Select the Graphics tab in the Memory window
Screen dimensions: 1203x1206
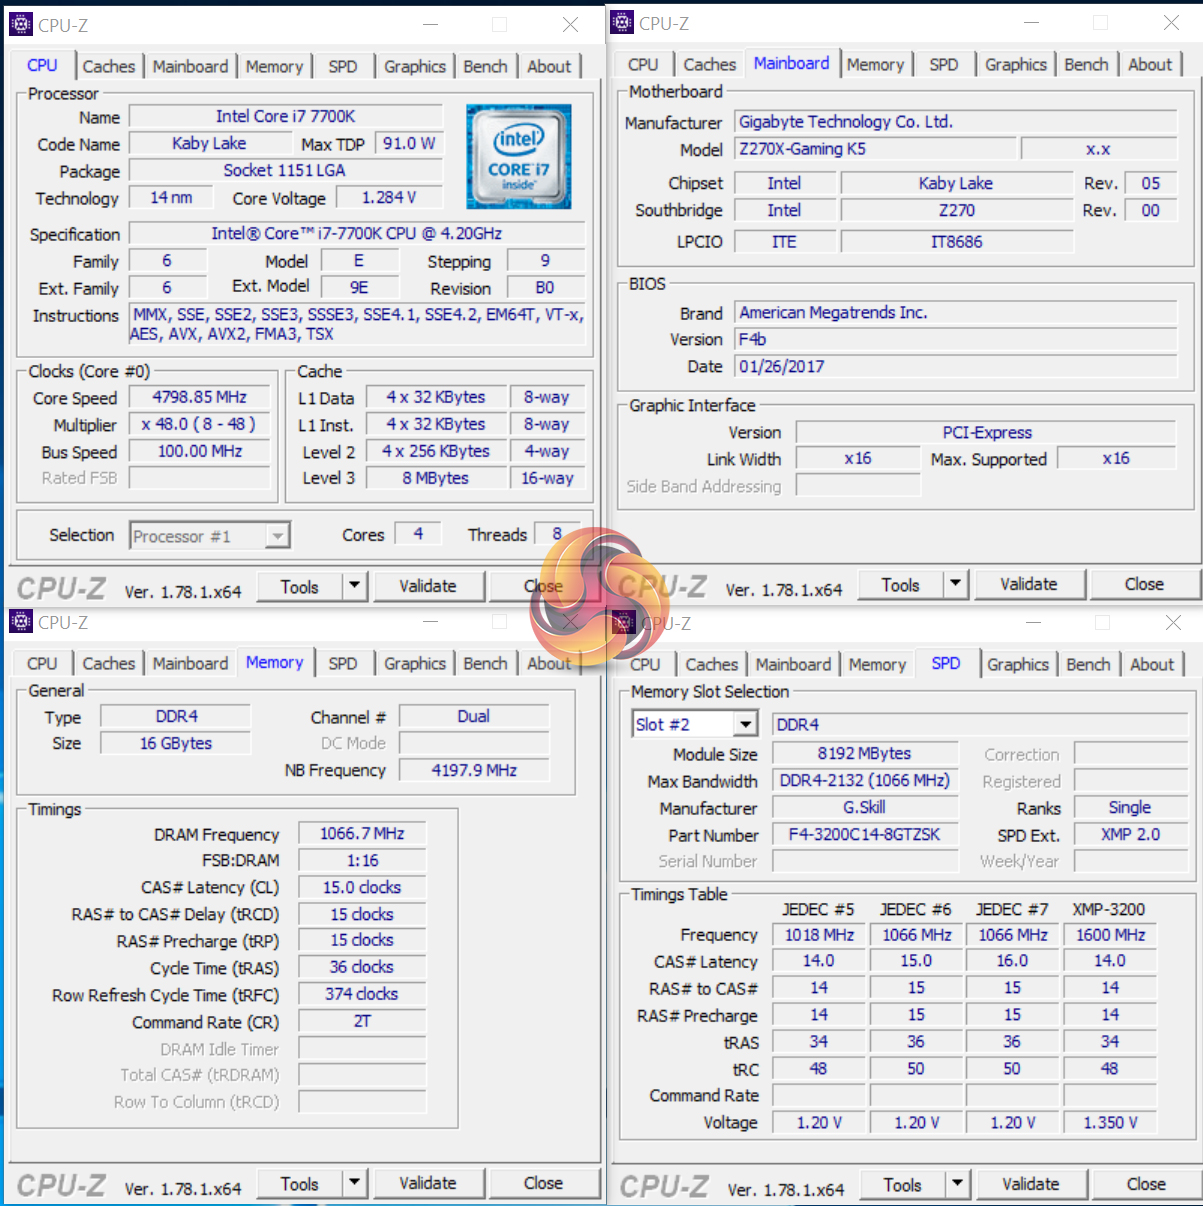pos(414,663)
